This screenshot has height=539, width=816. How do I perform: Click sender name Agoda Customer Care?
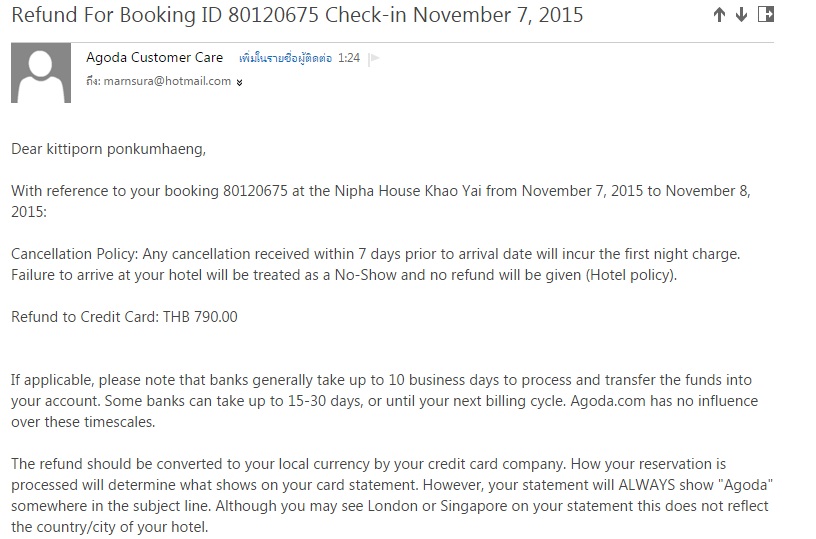point(155,58)
